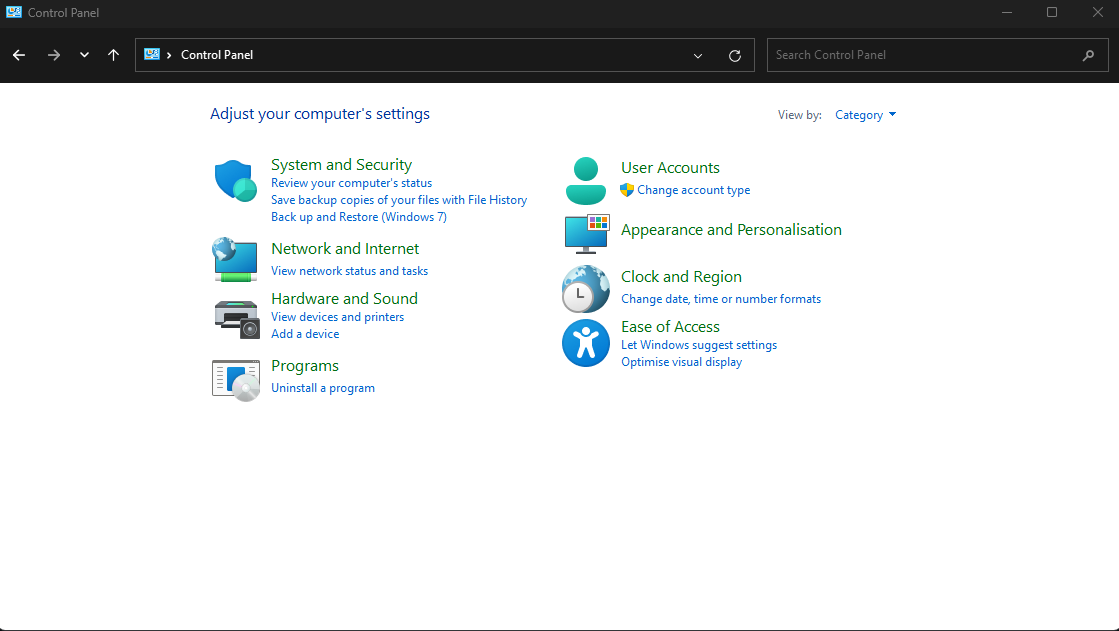Click the Appearance and Personalisation monitor icon

(587, 233)
